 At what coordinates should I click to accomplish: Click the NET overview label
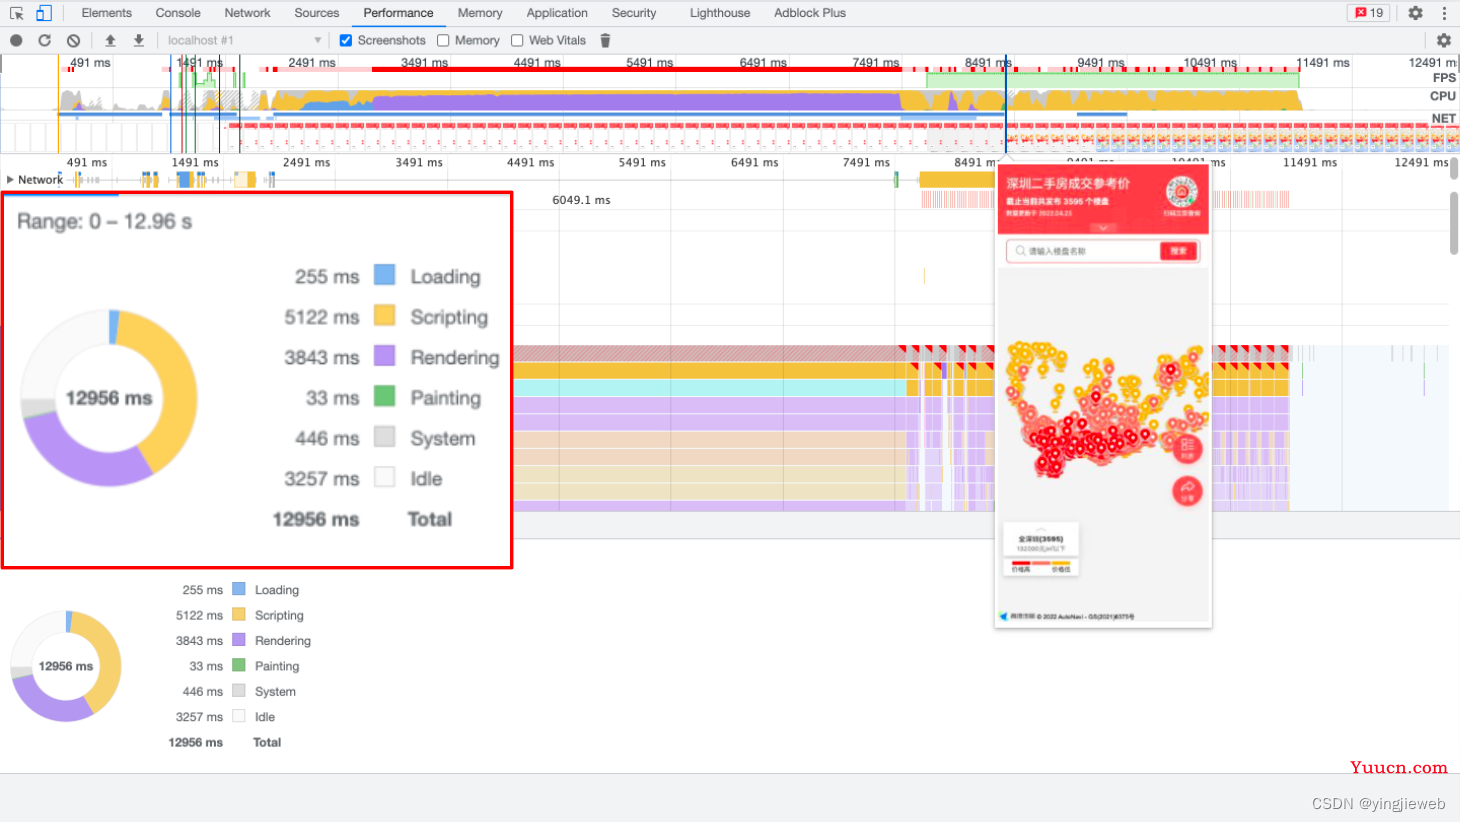point(1444,118)
